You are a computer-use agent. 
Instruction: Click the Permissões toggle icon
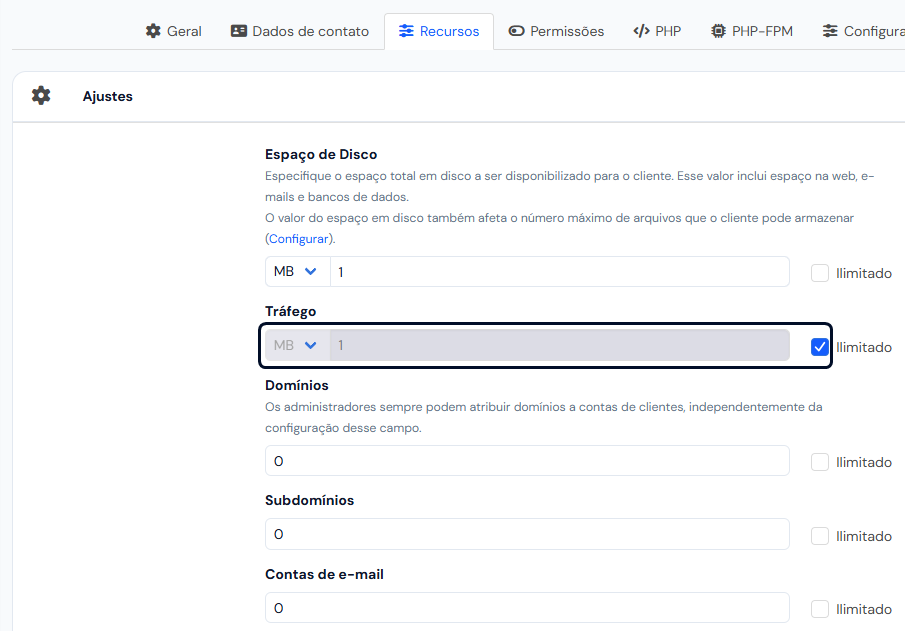pos(516,31)
